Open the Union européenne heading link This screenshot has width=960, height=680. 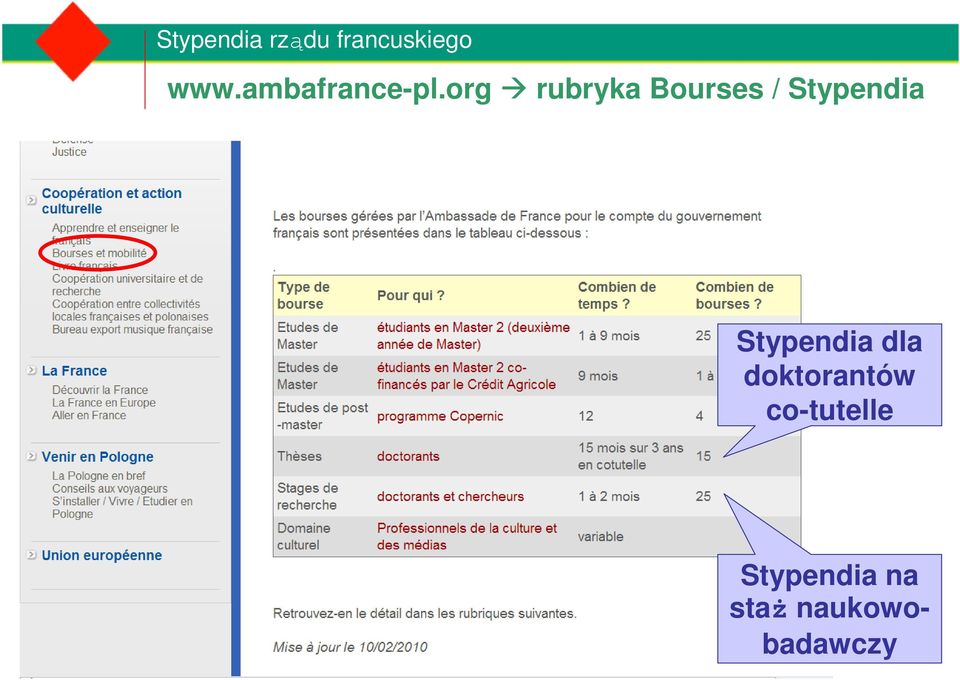tap(102, 555)
